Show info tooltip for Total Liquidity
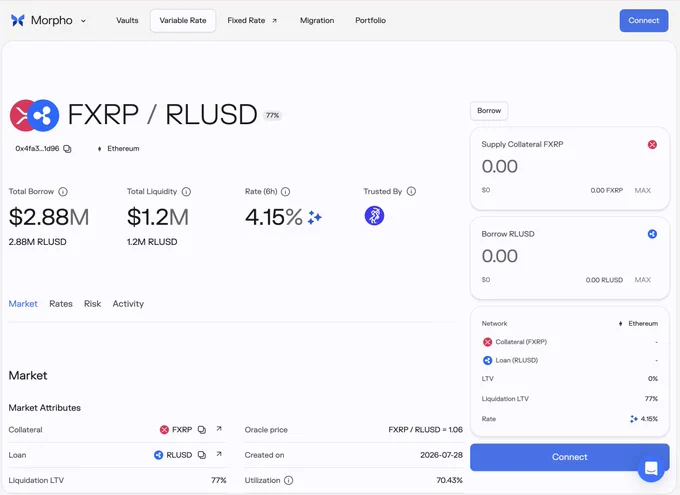This screenshot has height=495, width=680. coord(186,192)
